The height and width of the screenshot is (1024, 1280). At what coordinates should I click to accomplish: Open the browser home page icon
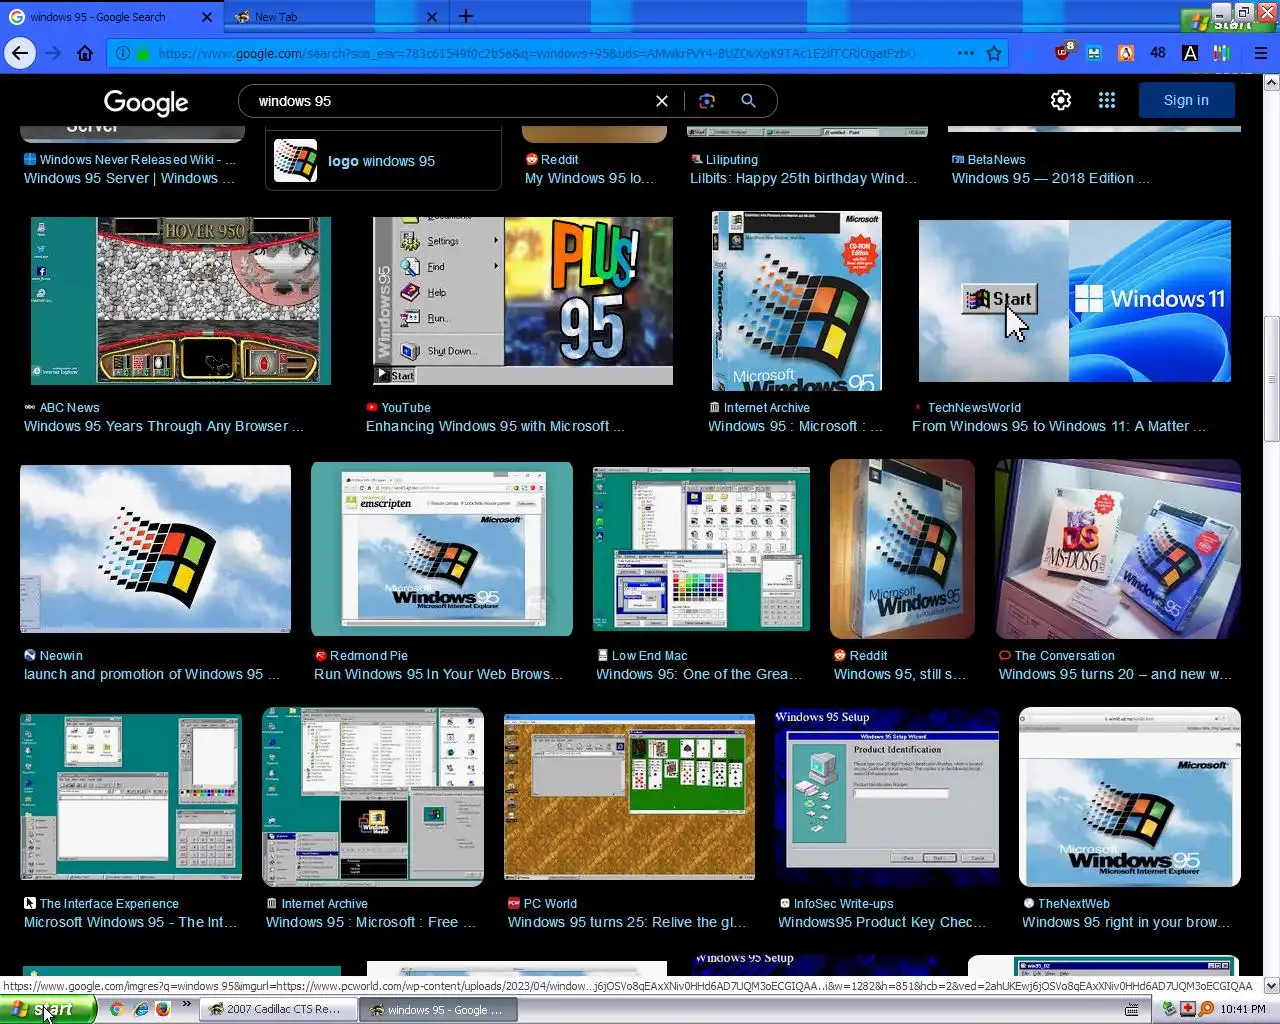click(x=85, y=53)
